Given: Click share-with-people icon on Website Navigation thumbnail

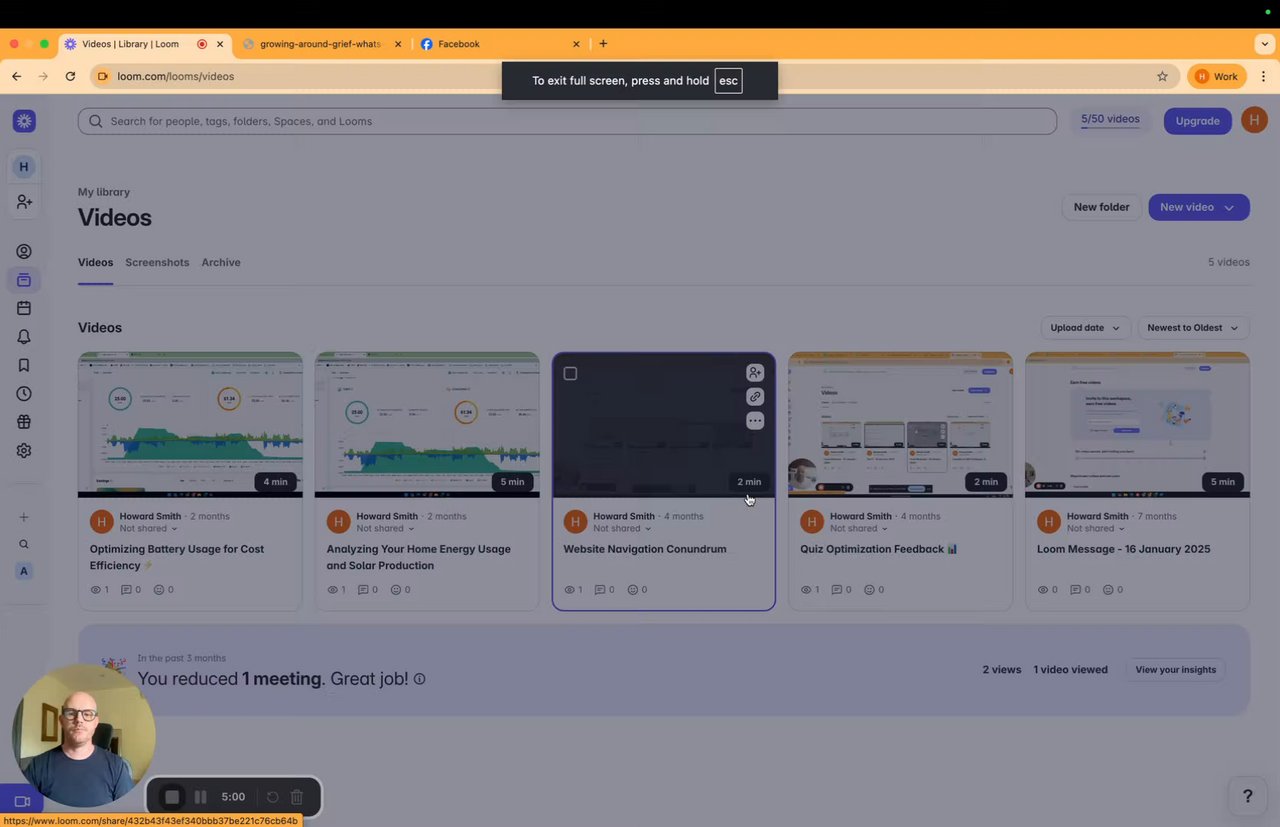Looking at the screenshot, I should (755, 373).
